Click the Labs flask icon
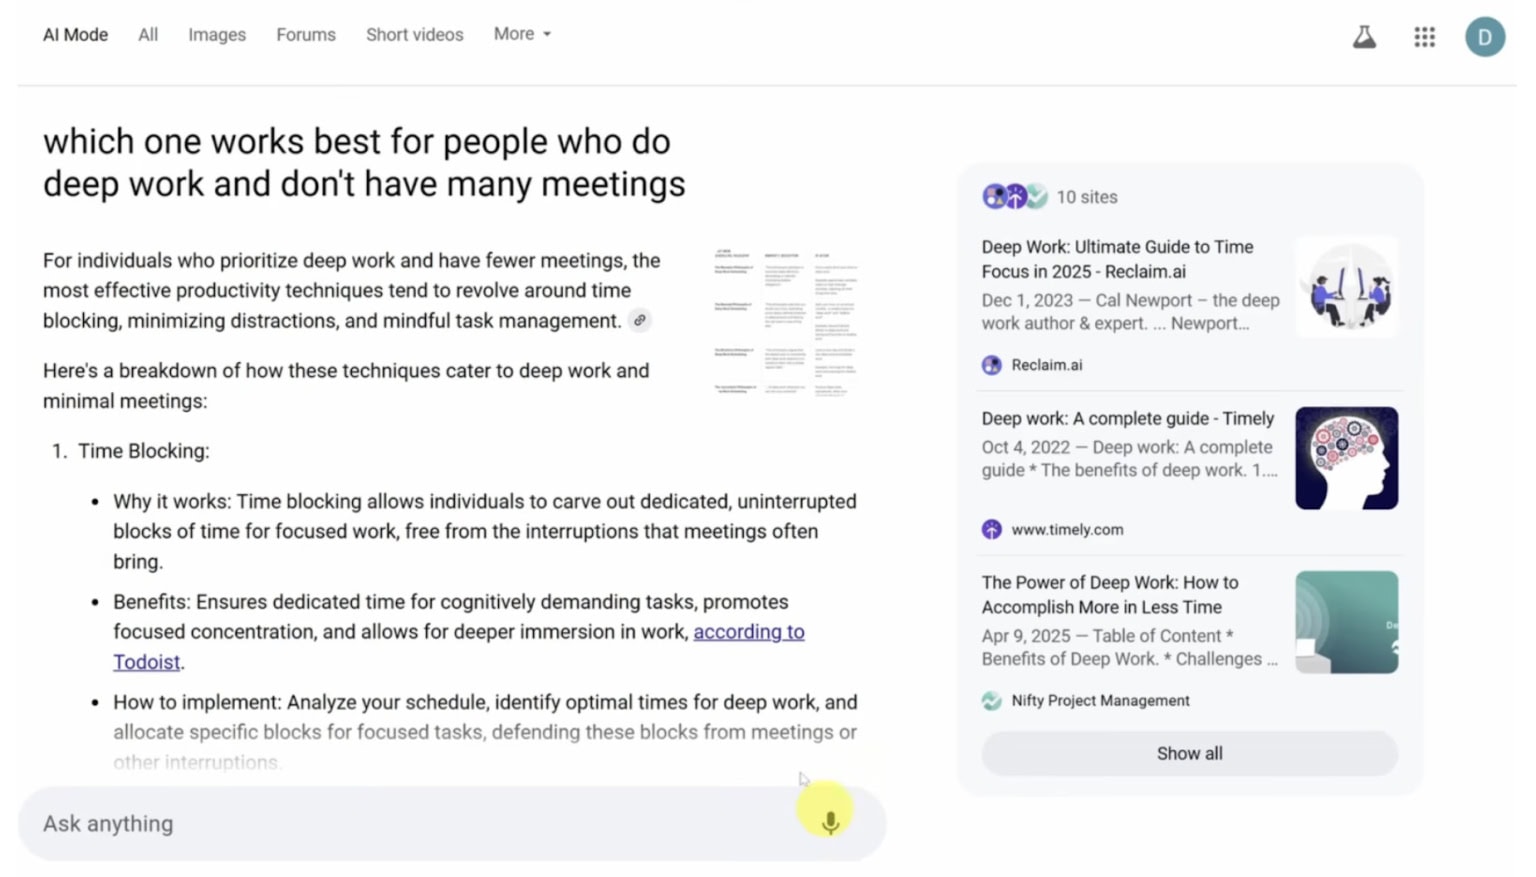The image size is (1536, 877). point(1364,38)
